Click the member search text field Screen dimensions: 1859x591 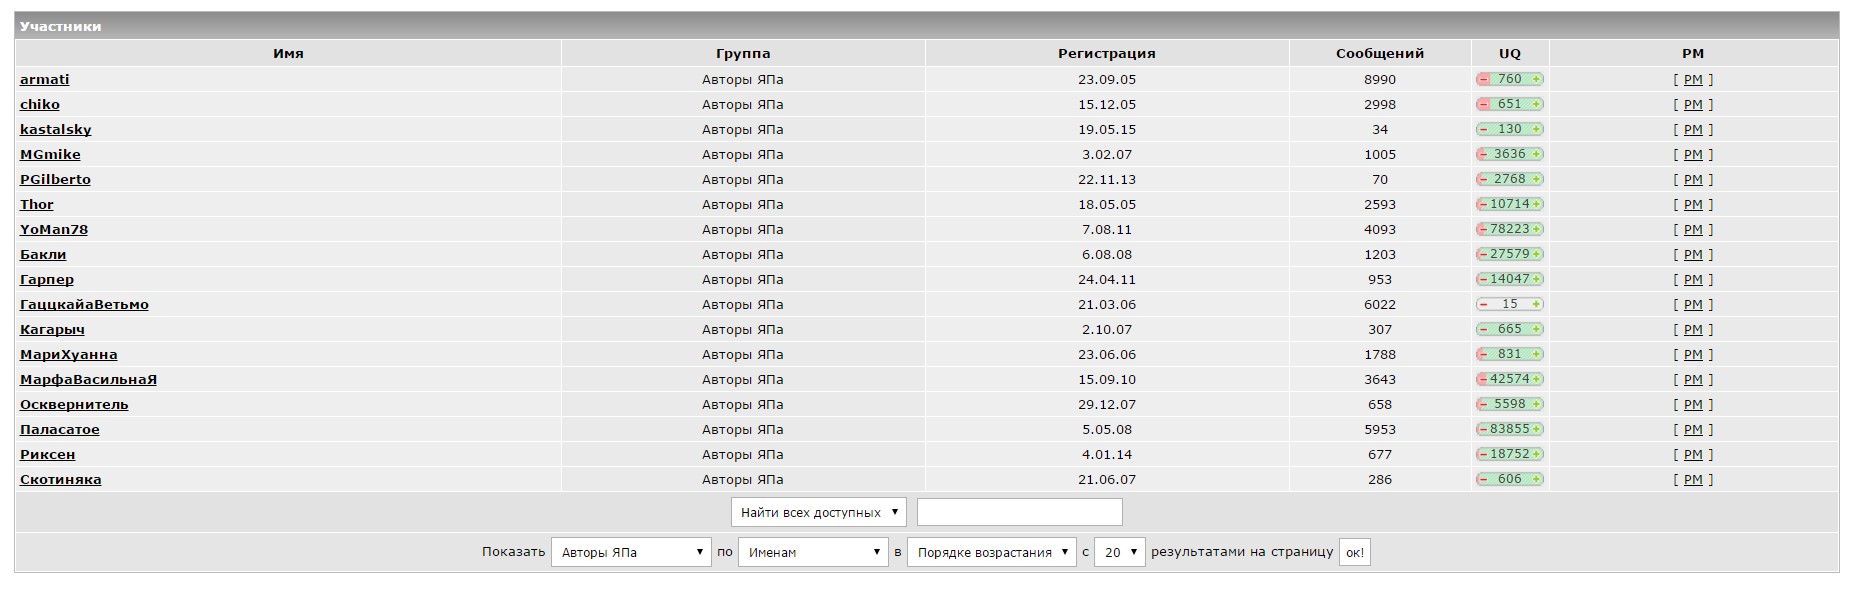point(1019,512)
